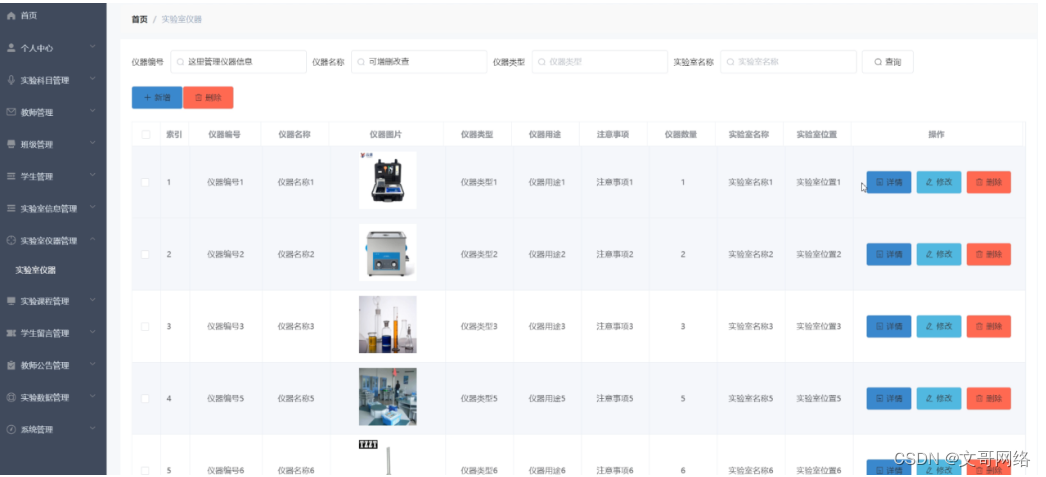The width and height of the screenshot is (1046, 477).
Task: Click the 首页 breadcrumb link
Action: (139, 19)
